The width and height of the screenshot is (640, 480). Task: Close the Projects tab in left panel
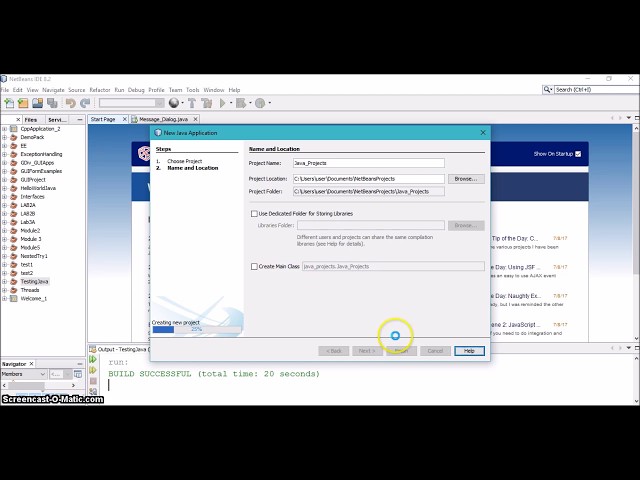tap(18, 120)
